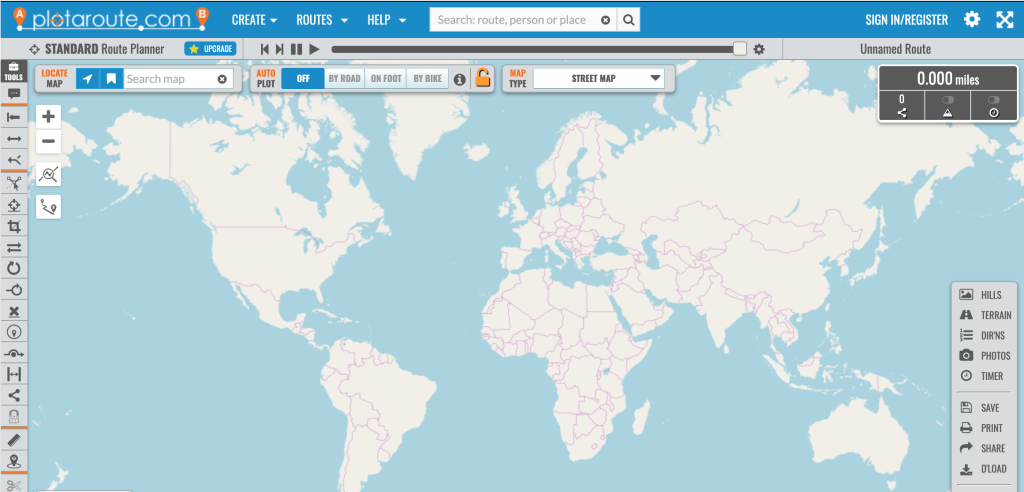
Task: Click the orange unlock padlock icon
Action: coord(483,78)
